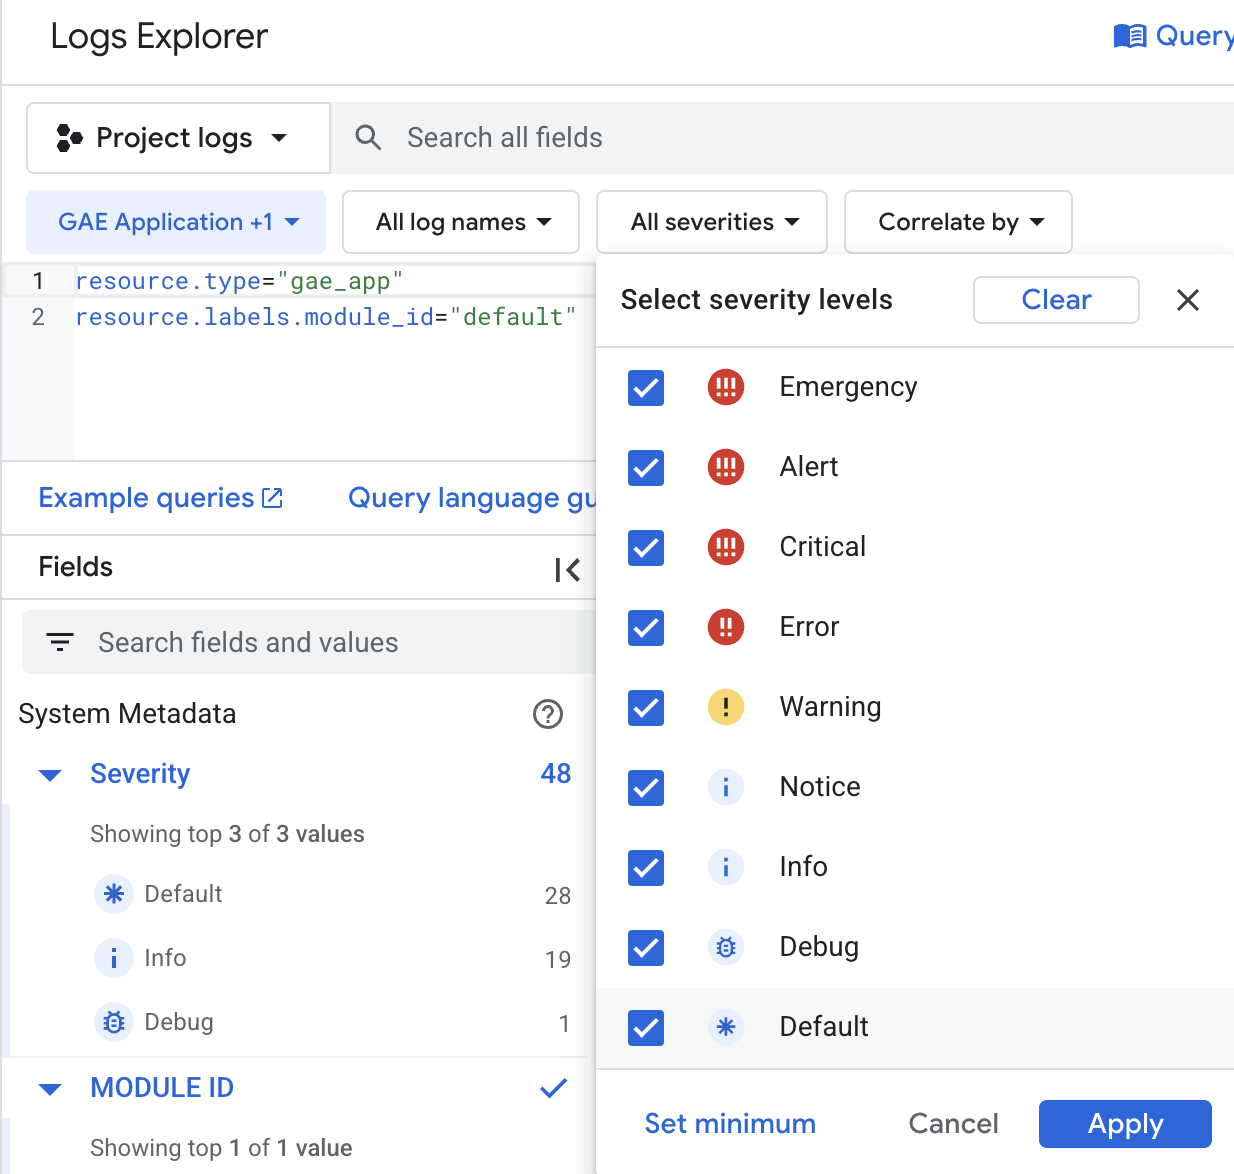
Task: Close the severity levels panel
Action: point(1188,300)
